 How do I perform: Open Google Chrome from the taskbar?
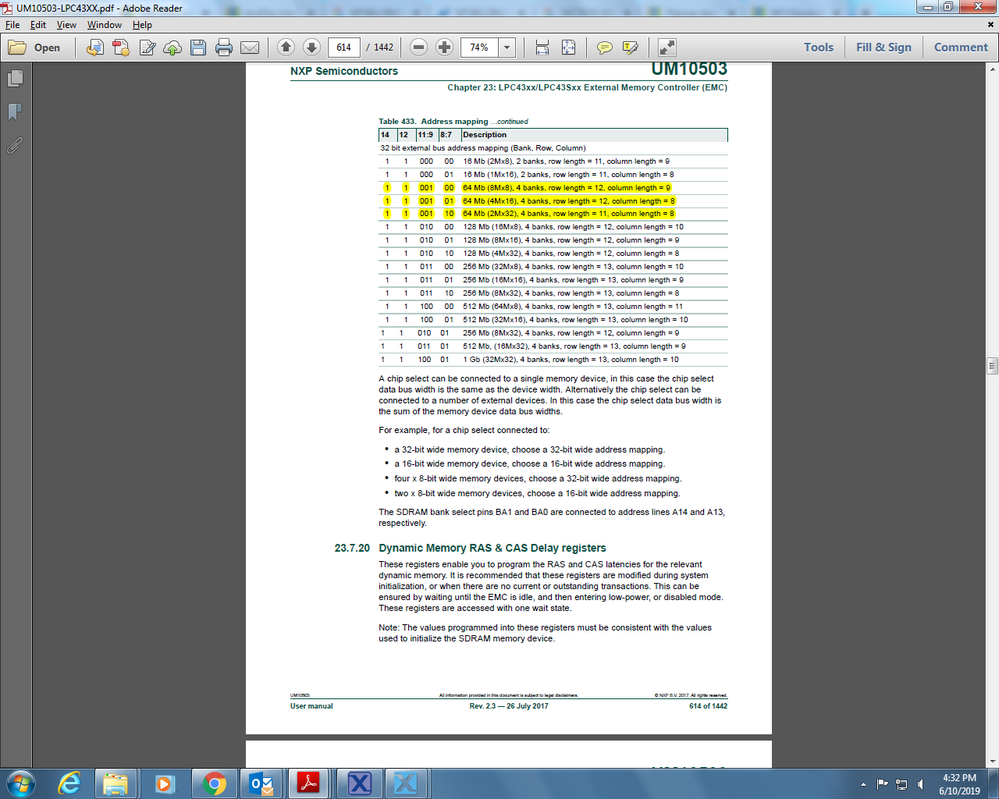pos(214,784)
